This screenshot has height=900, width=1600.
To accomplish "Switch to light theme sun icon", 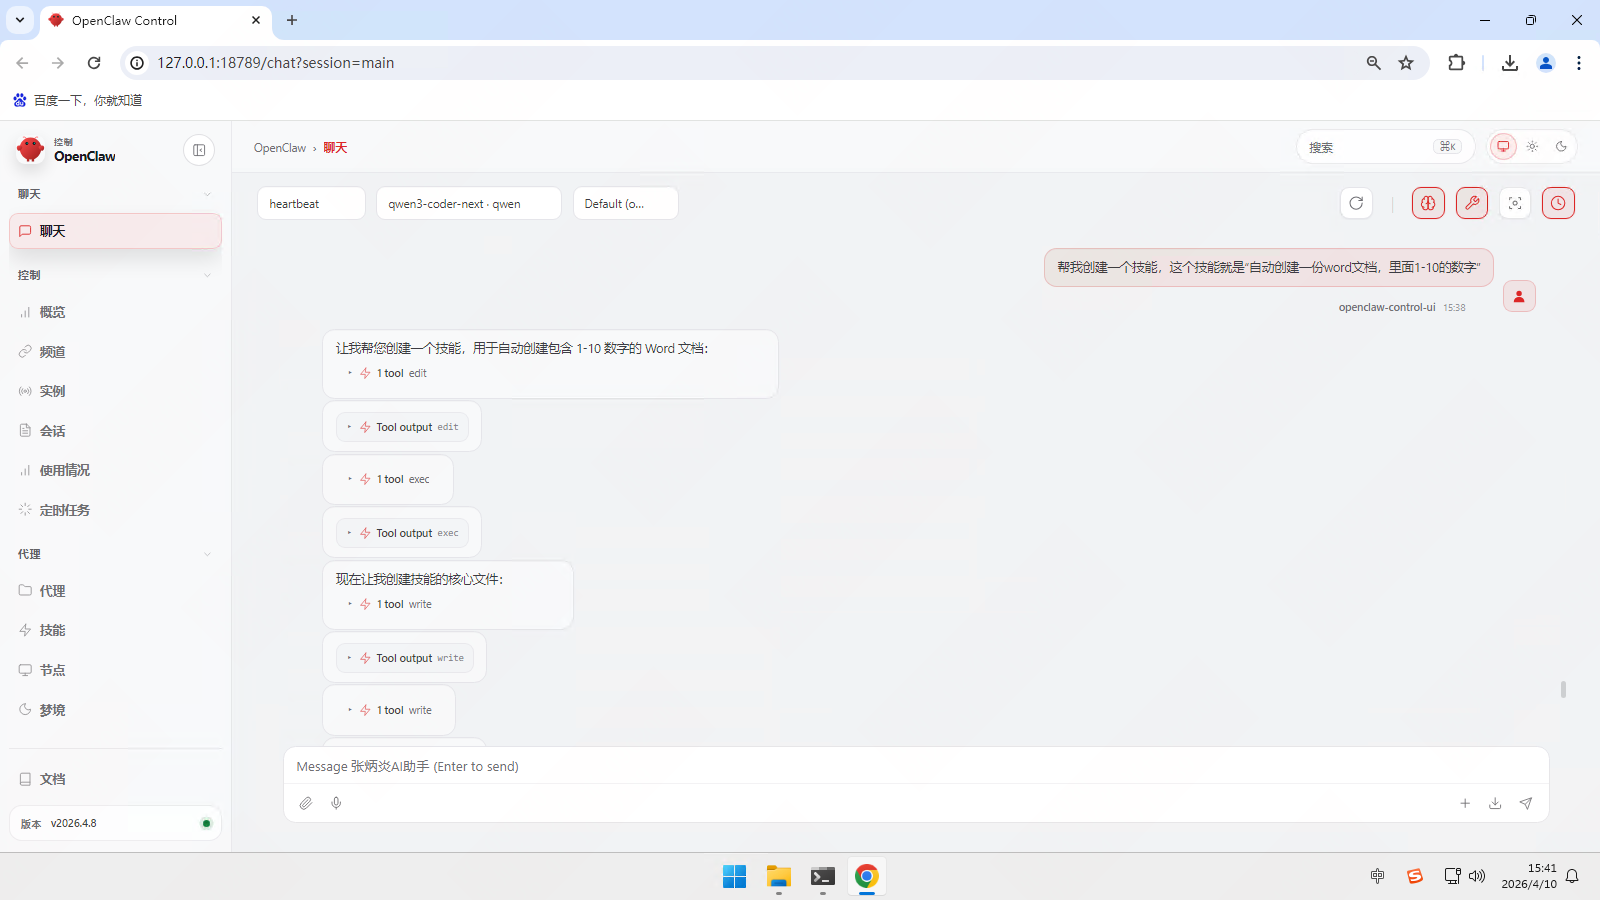I will [1532, 147].
